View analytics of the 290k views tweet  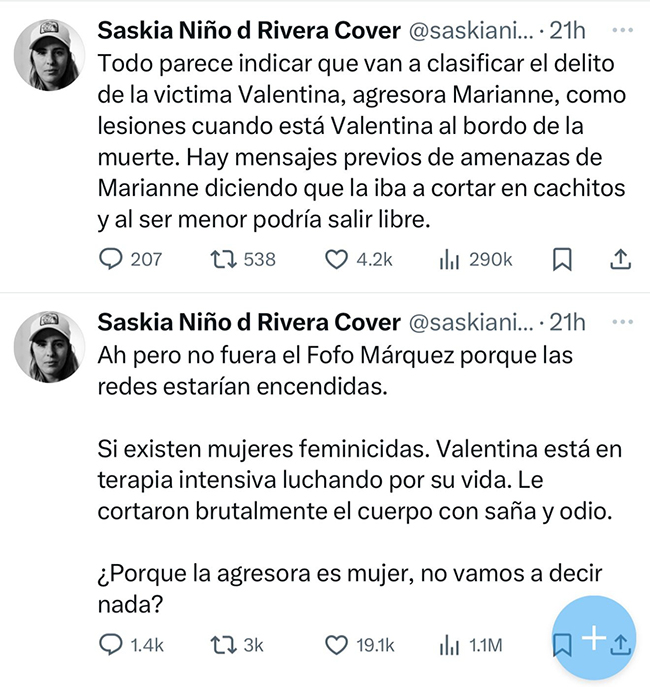coord(449,260)
